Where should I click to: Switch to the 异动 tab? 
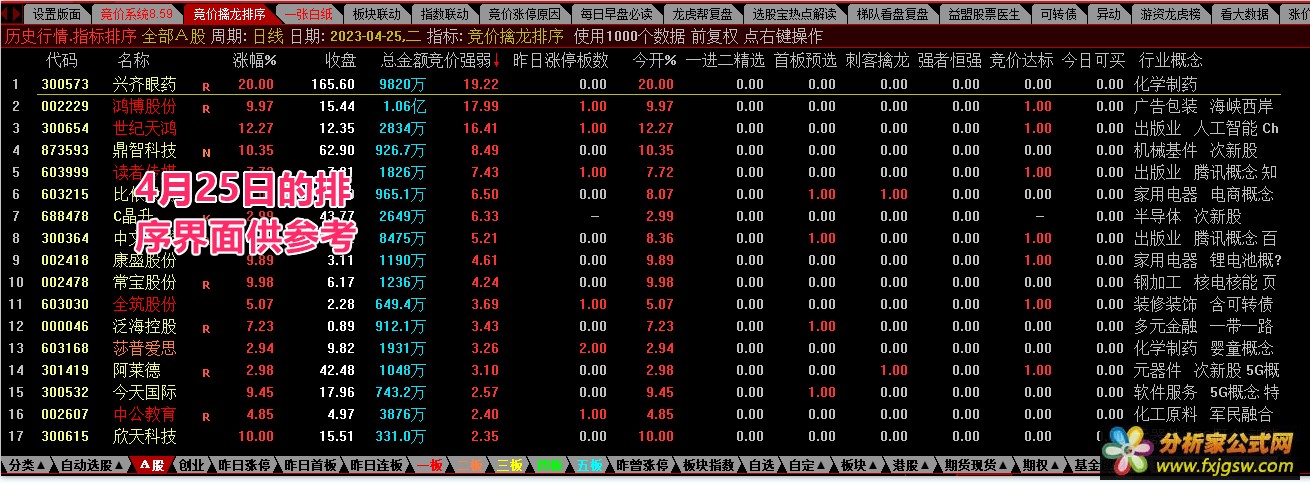1108,14
